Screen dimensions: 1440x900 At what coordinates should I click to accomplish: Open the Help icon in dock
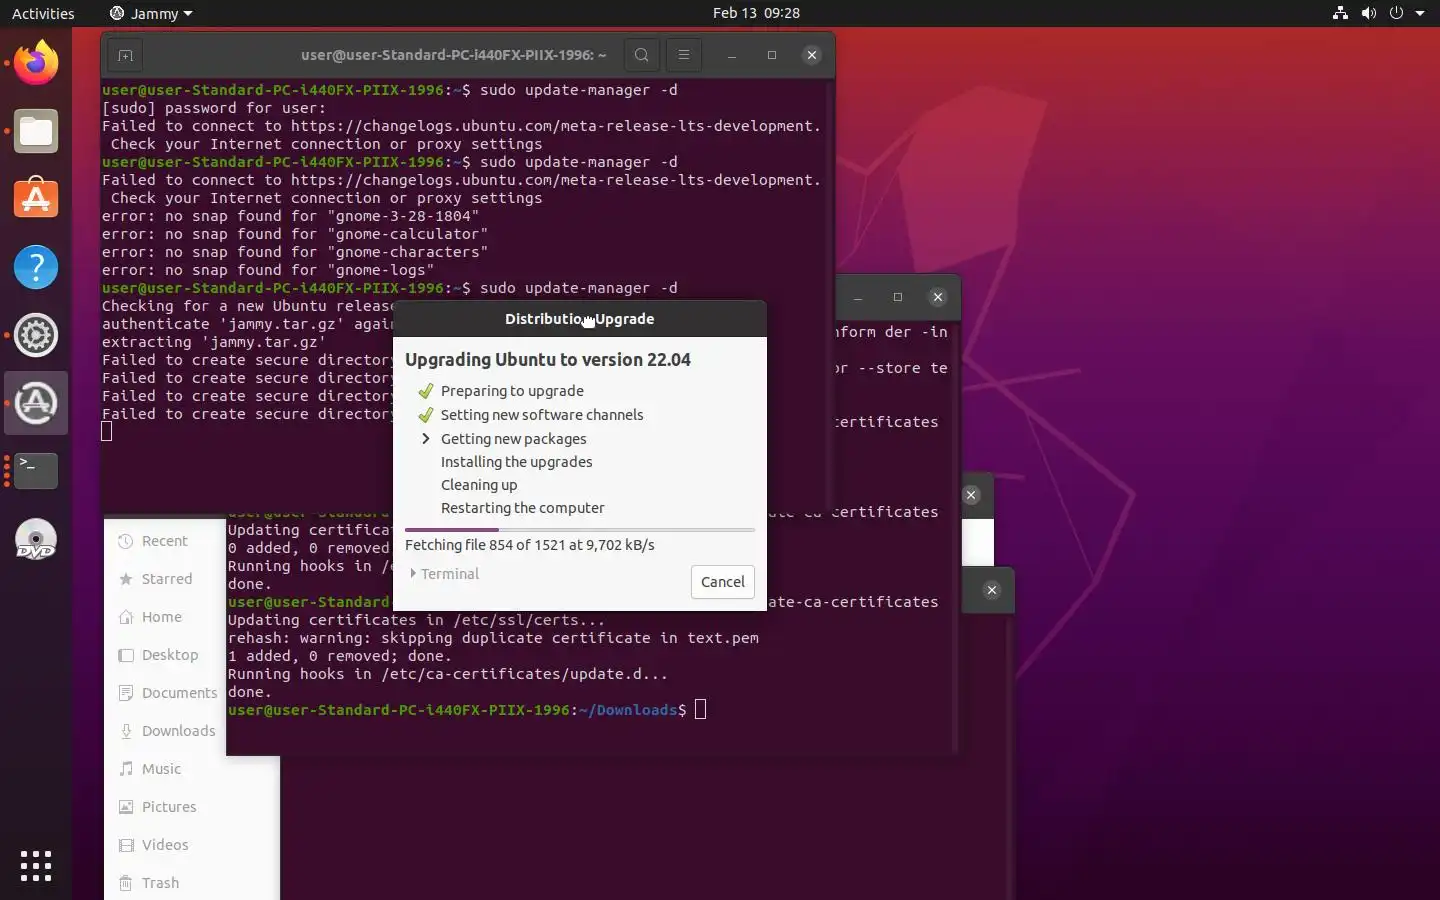36,267
